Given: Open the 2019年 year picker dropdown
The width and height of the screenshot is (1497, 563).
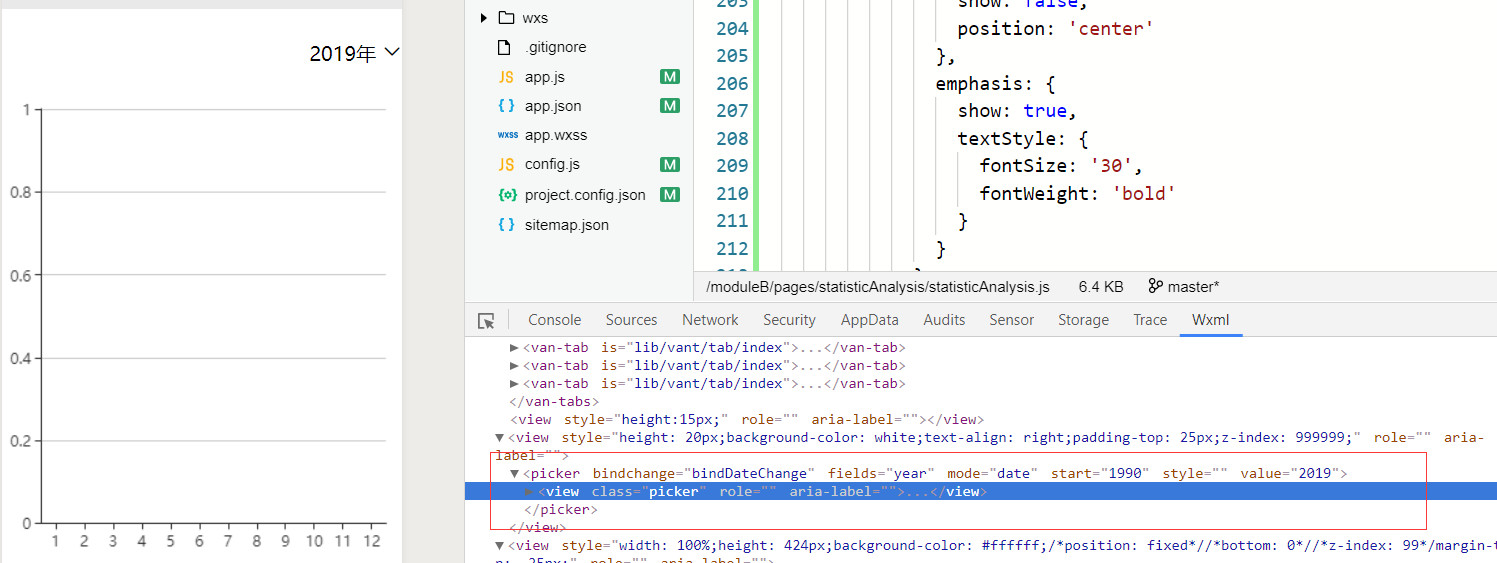Looking at the screenshot, I should 354,54.
